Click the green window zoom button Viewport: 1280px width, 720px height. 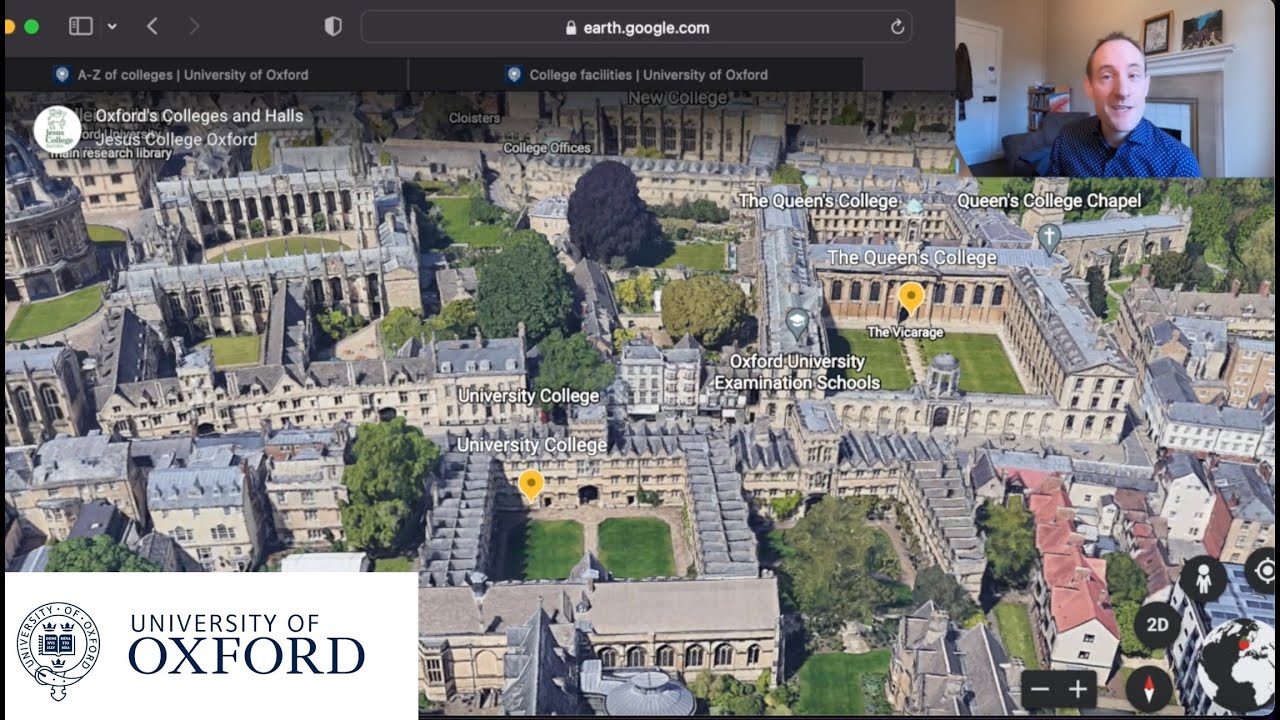31,26
